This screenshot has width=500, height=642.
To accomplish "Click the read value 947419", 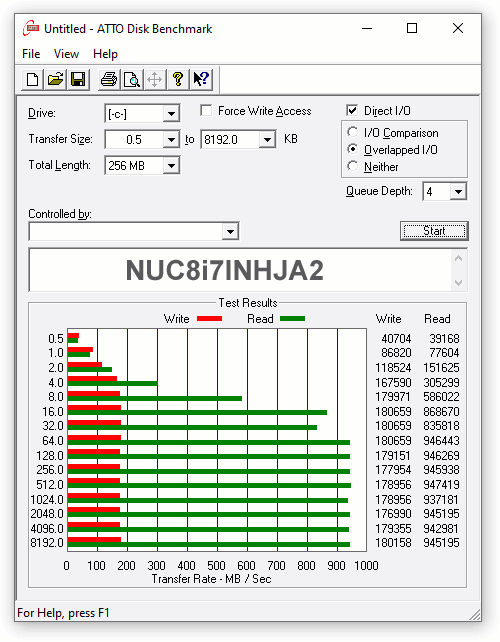I will pyautogui.click(x=441, y=485).
